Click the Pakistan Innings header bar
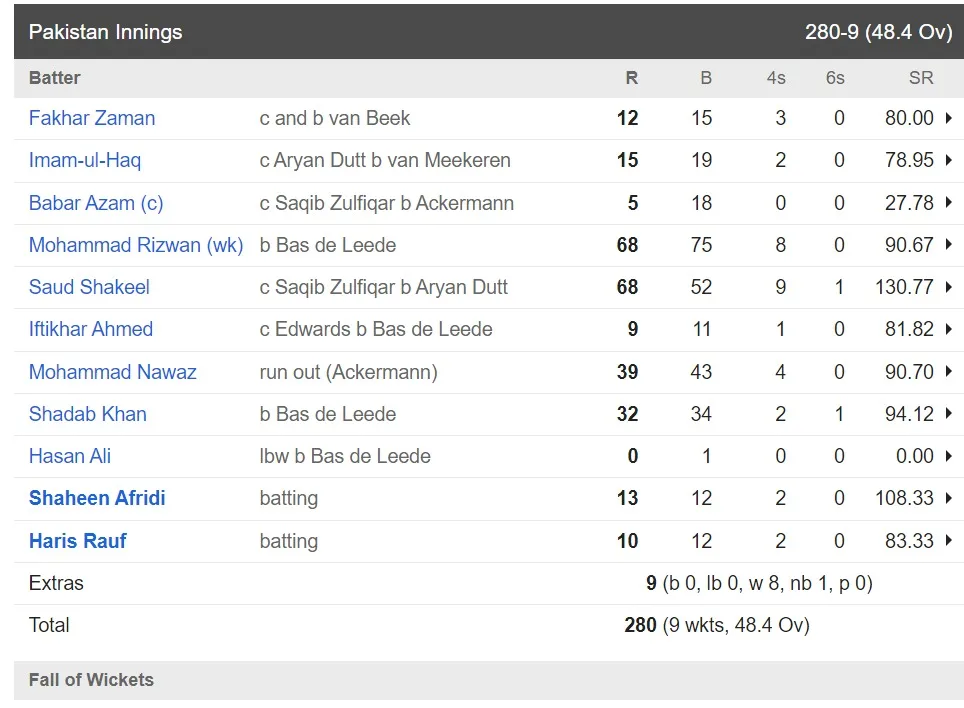The image size is (964, 708). click(488, 32)
